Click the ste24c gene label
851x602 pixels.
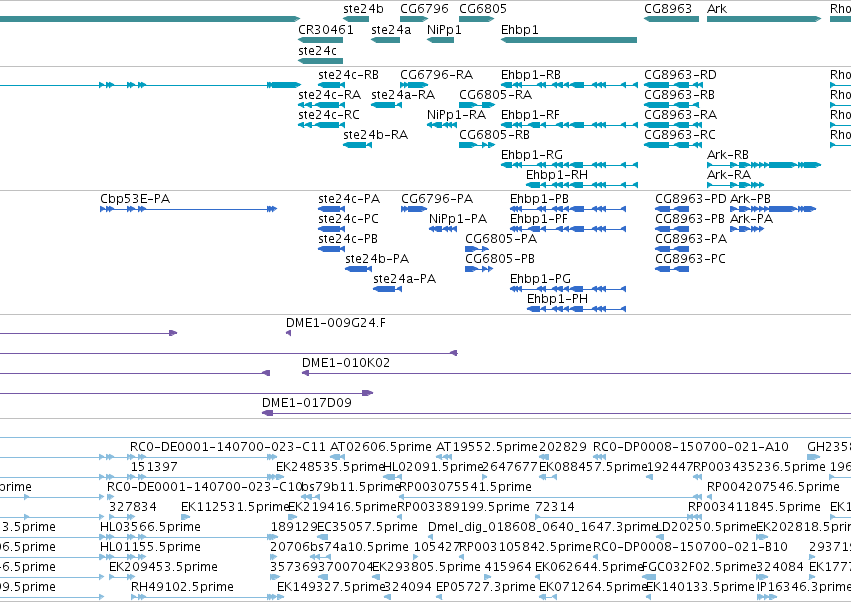(x=317, y=50)
